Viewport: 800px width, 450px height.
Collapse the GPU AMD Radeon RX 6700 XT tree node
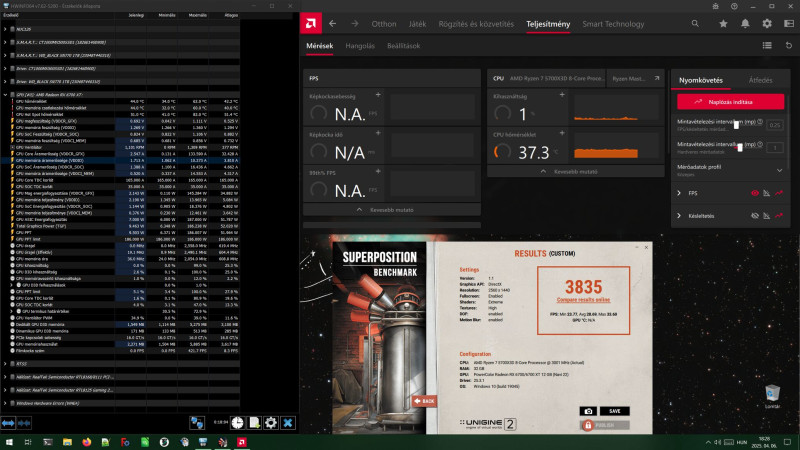(5, 94)
